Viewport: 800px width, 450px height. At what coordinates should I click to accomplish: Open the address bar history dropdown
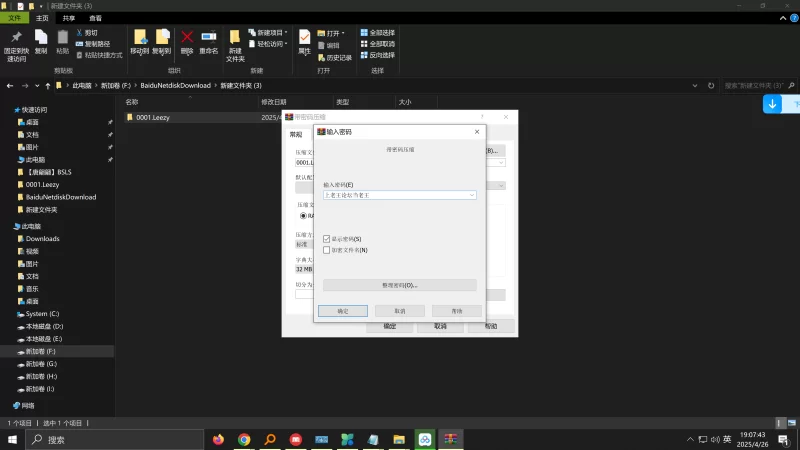click(695, 86)
